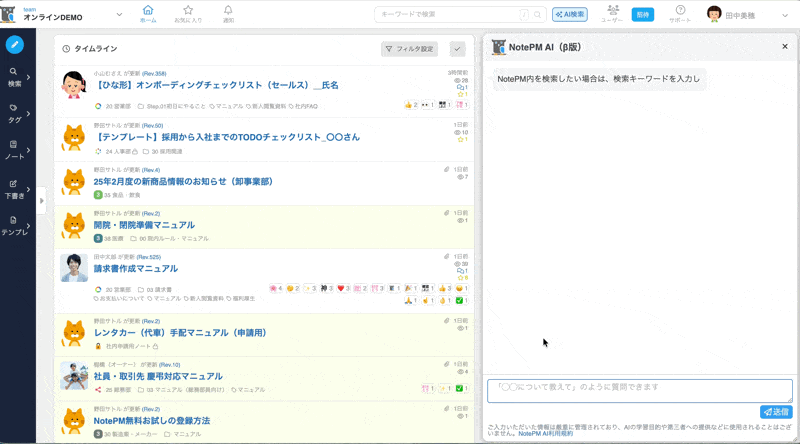The image size is (800, 444).
Task: Click the フィルタ設定 filter button
Action: [409, 48]
